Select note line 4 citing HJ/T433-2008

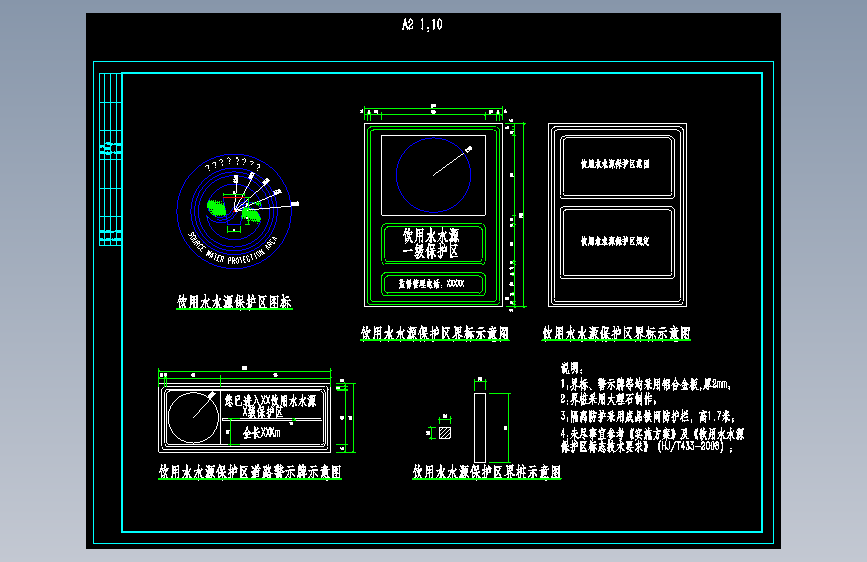point(652,440)
